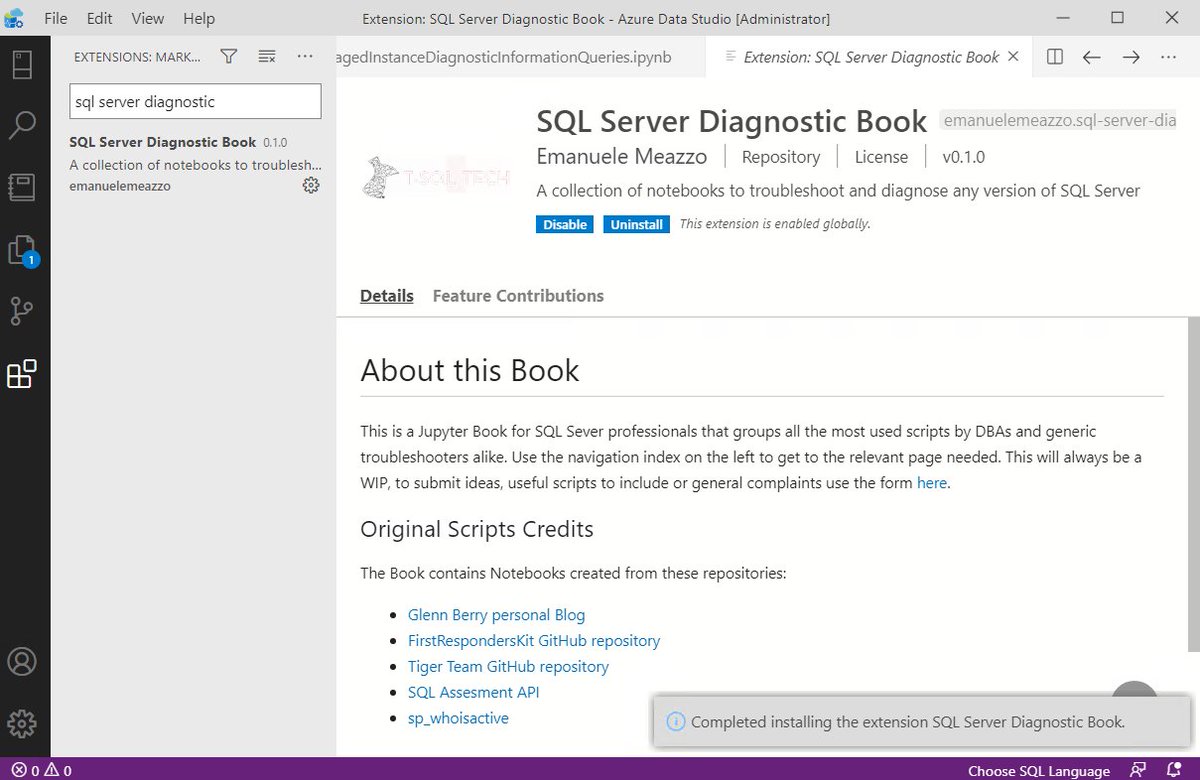This screenshot has width=1200, height=780.
Task: Open the Repository link
Action: [781, 157]
